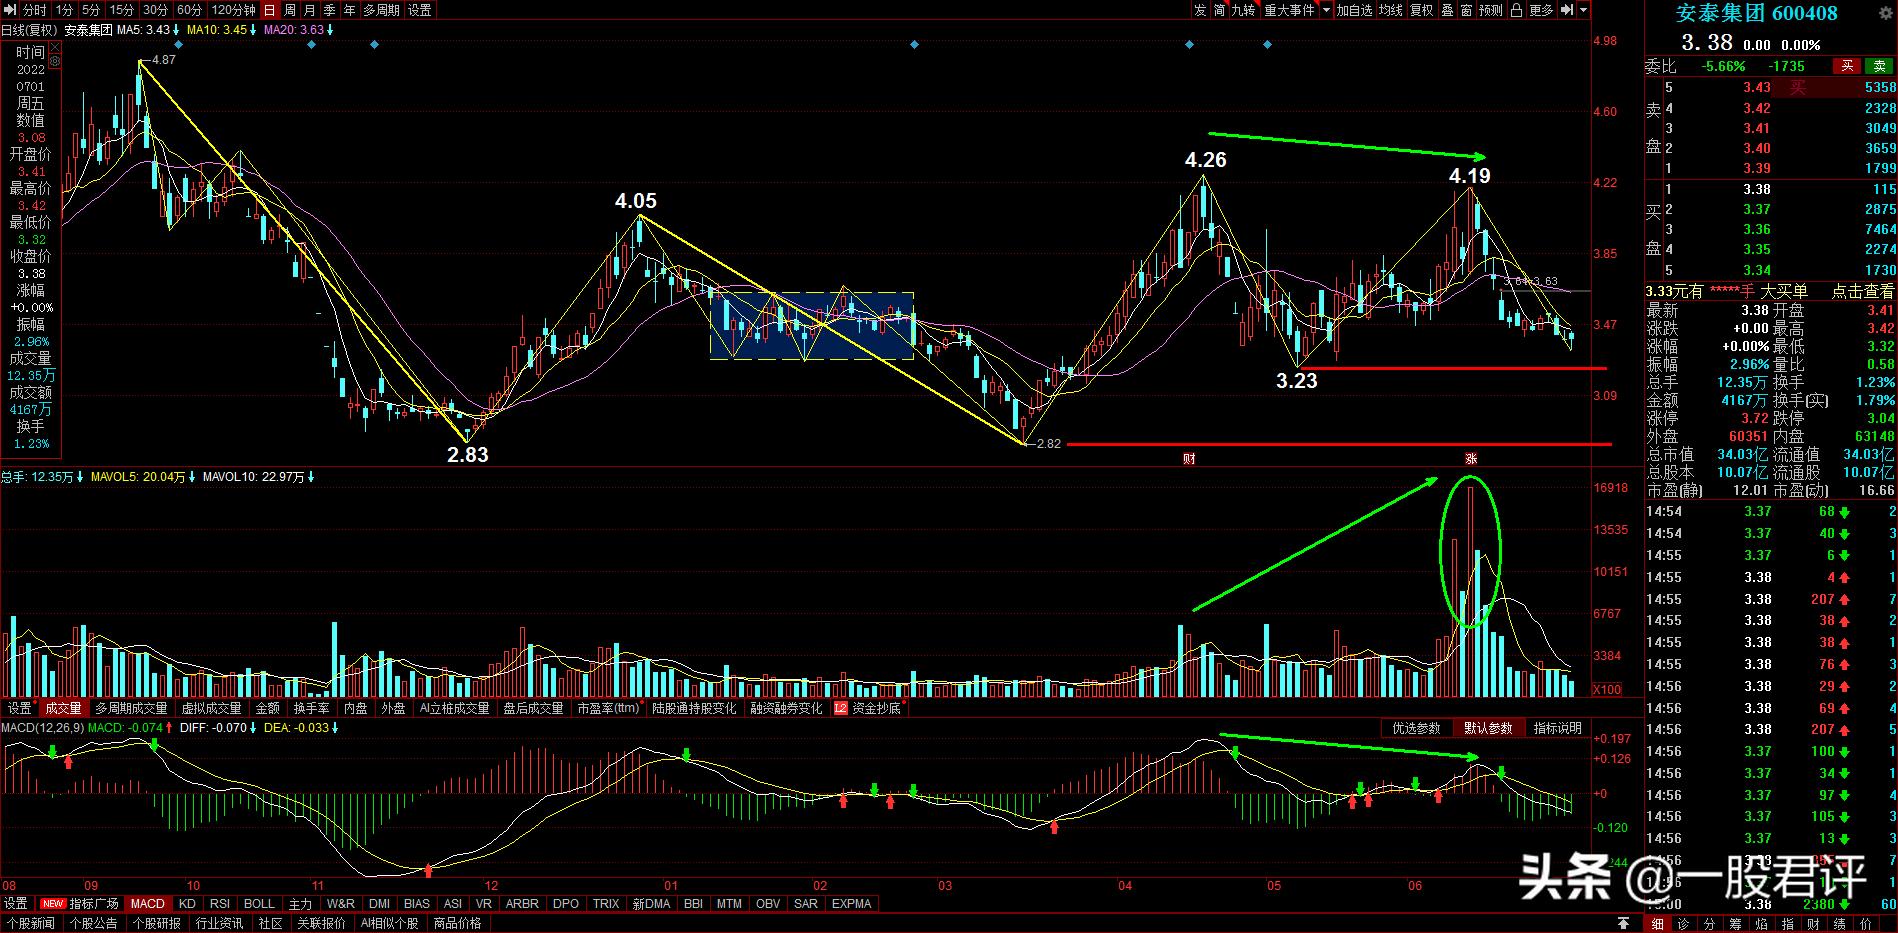Open the AI相似个股 tab
The image size is (1898, 933).
click(x=389, y=923)
